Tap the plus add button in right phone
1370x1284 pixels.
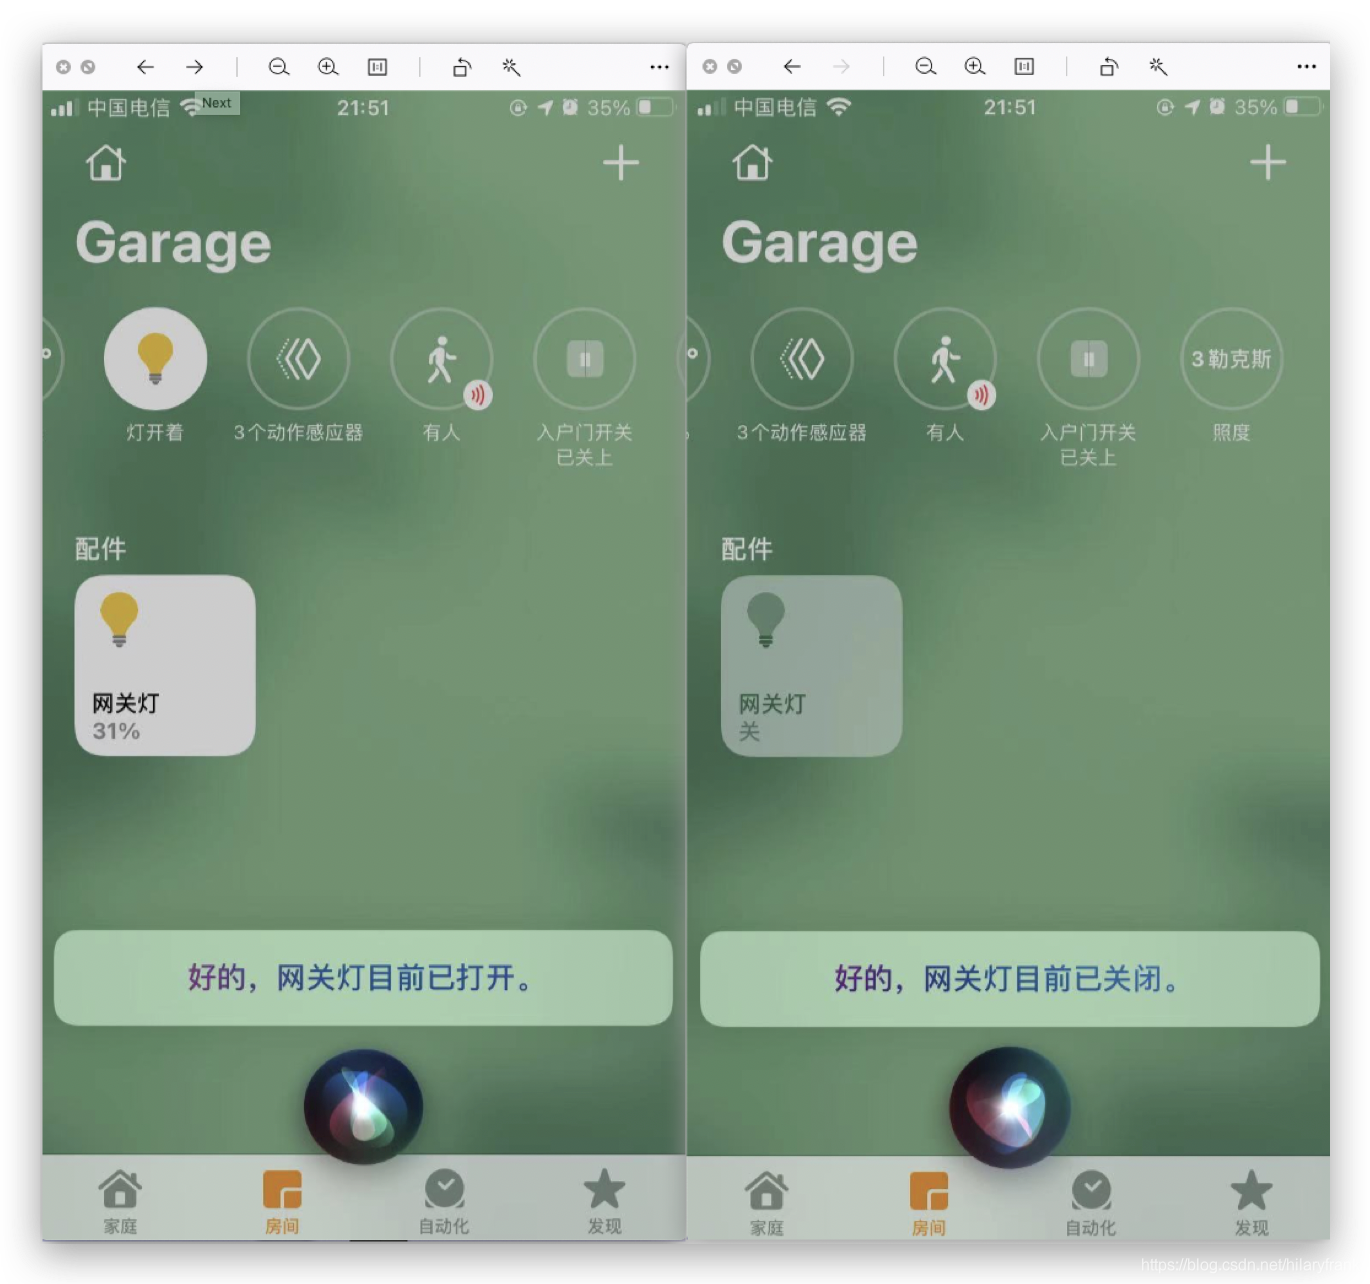click(x=1267, y=162)
